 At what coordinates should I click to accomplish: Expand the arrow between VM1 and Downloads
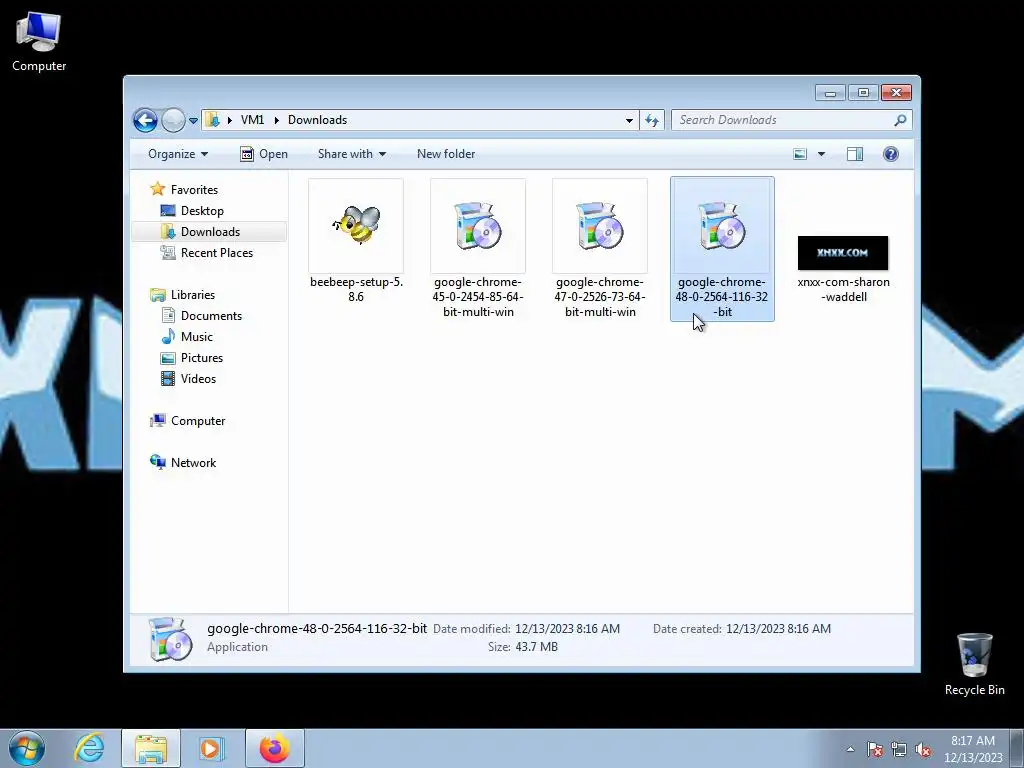point(276,120)
